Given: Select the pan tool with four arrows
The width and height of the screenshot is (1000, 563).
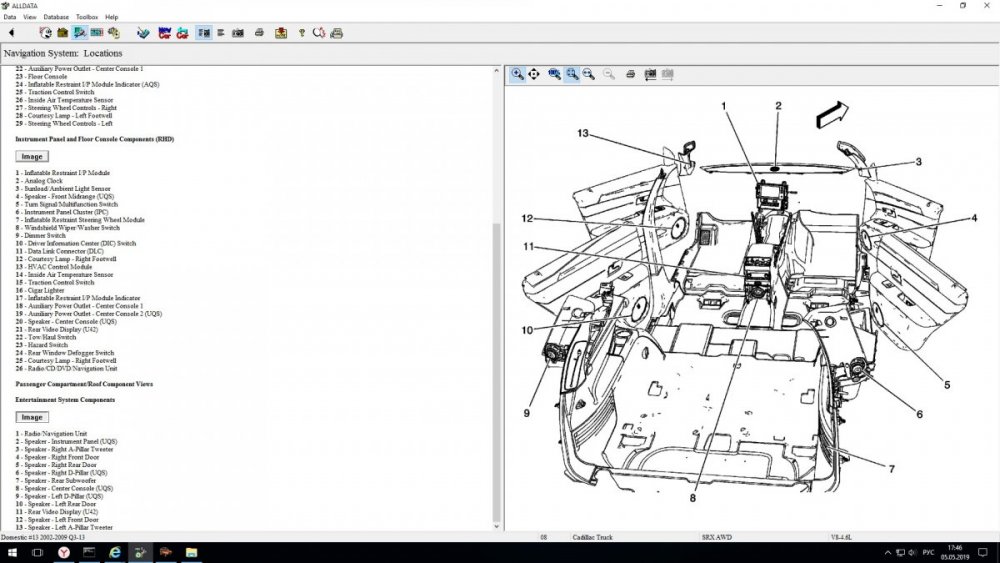Looking at the screenshot, I should [x=534, y=74].
